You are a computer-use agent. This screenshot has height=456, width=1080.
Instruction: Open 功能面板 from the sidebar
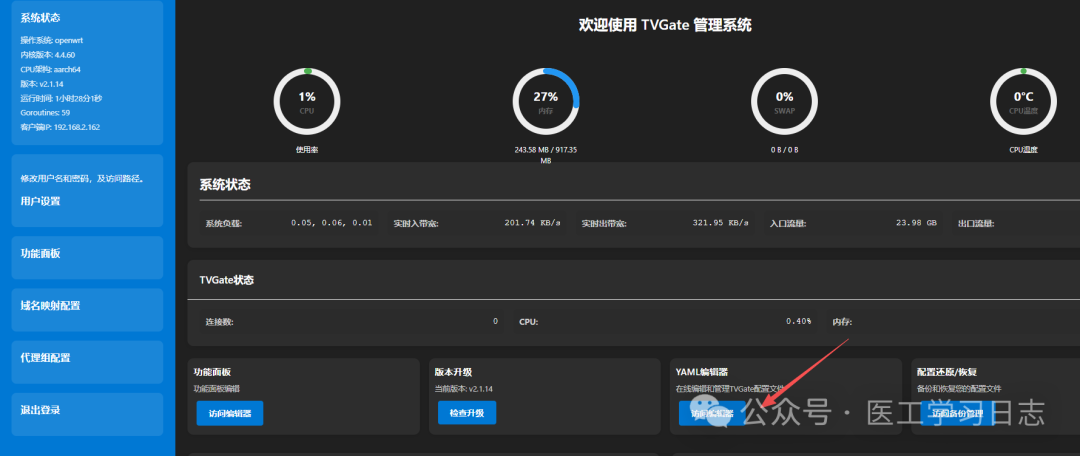pyautogui.click(x=41, y=254)
